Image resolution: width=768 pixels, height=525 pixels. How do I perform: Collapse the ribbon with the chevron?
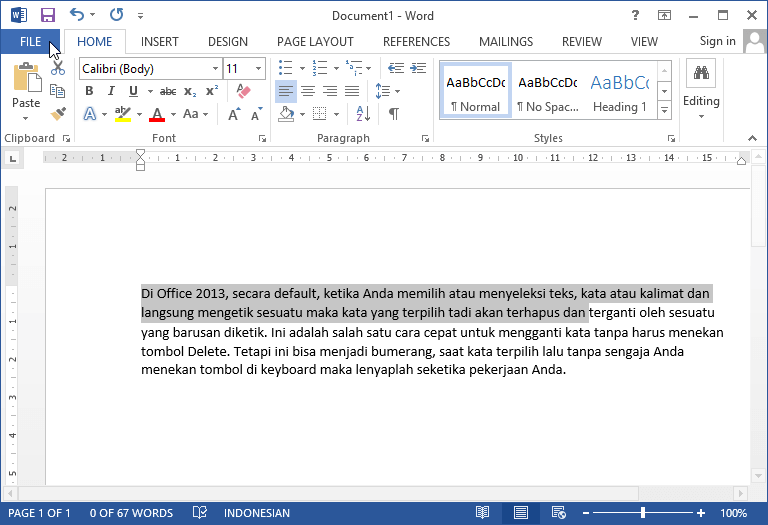pos(752,139)
